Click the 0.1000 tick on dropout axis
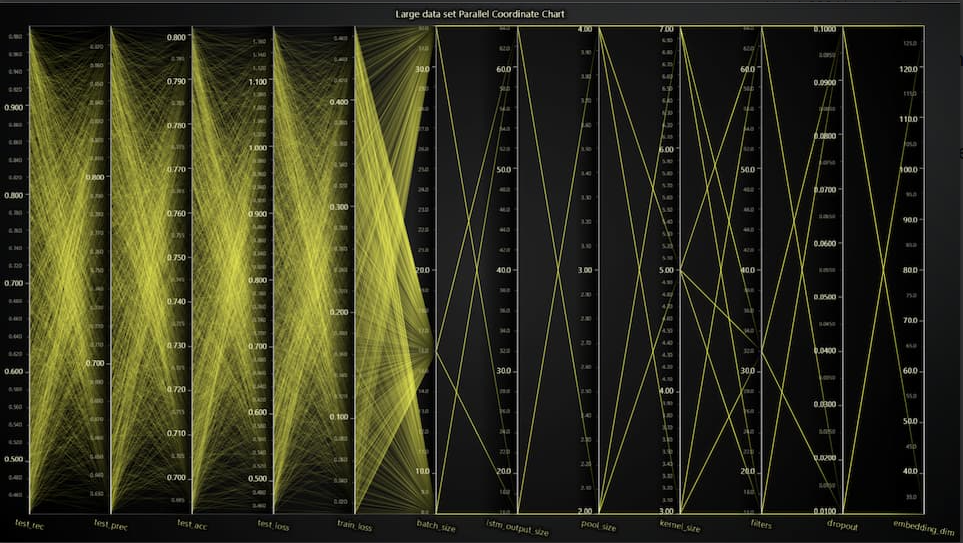This screenshot has width=963, height=543. click(825, 29)
